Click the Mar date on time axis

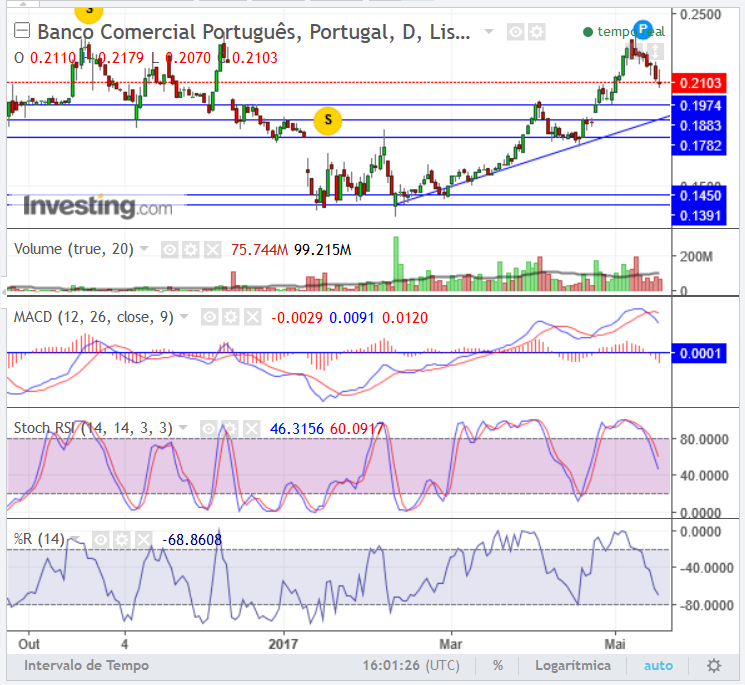(x=450, y=644)
